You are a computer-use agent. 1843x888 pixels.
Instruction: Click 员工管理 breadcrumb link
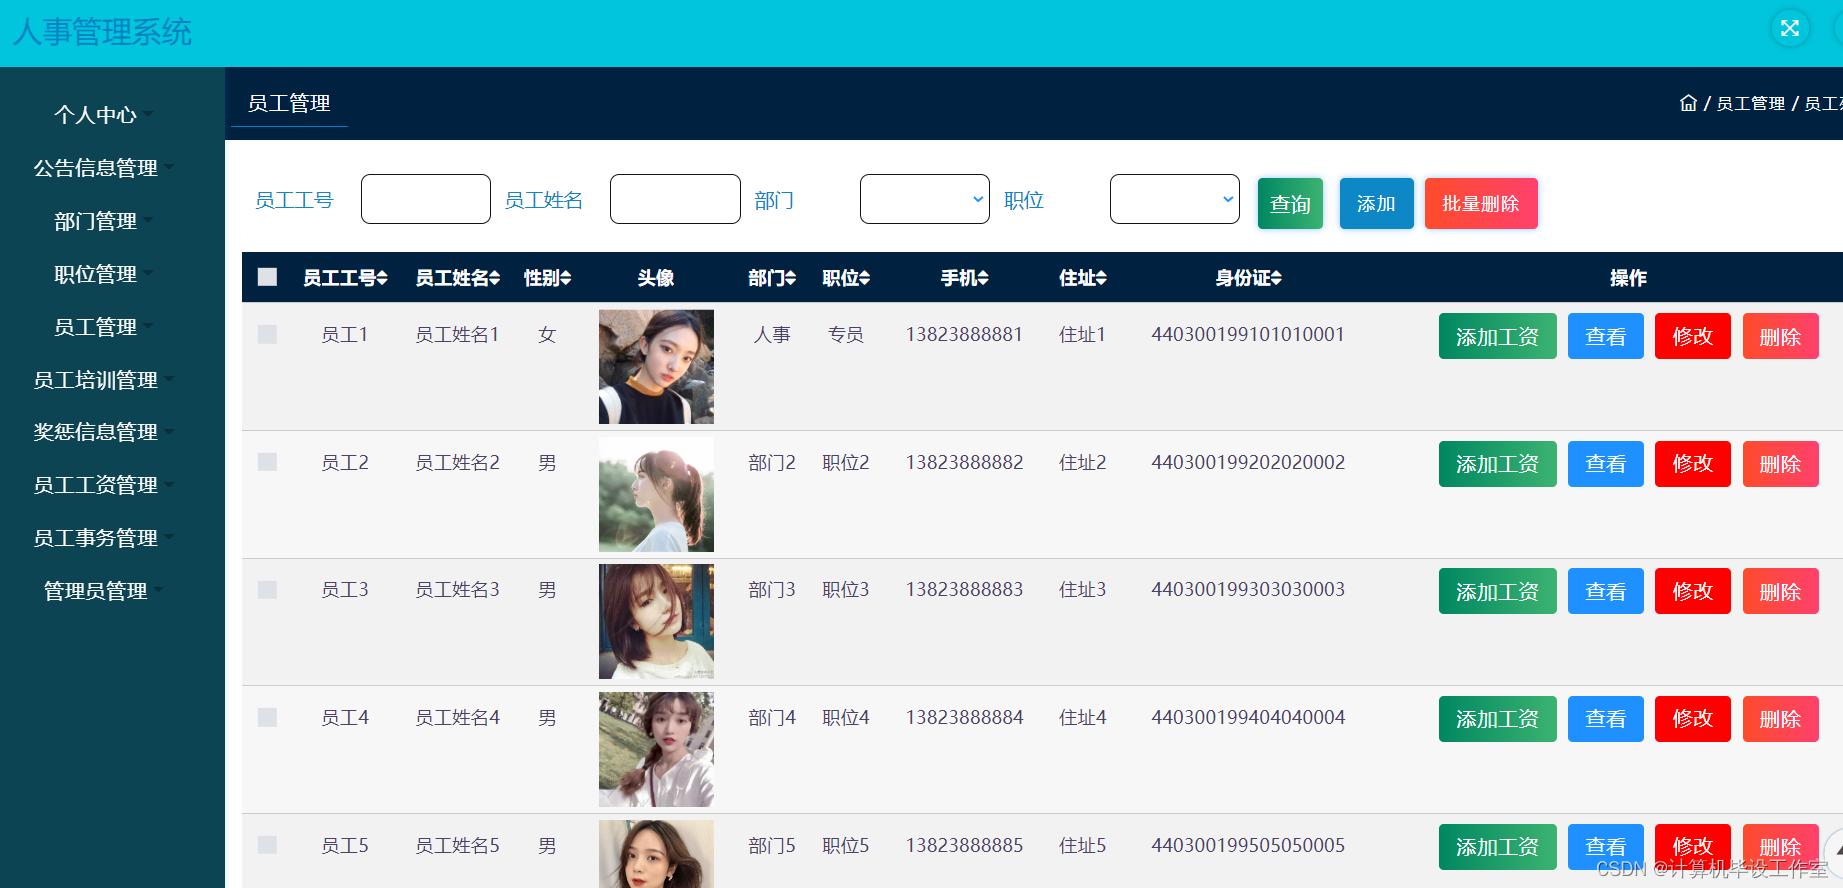click(x=1751, y=103)
